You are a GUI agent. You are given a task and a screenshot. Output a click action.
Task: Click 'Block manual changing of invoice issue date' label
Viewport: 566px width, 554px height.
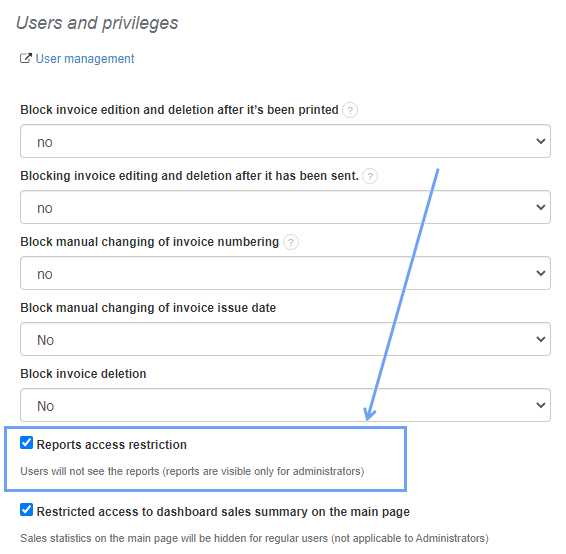click(x=148, y=308)
